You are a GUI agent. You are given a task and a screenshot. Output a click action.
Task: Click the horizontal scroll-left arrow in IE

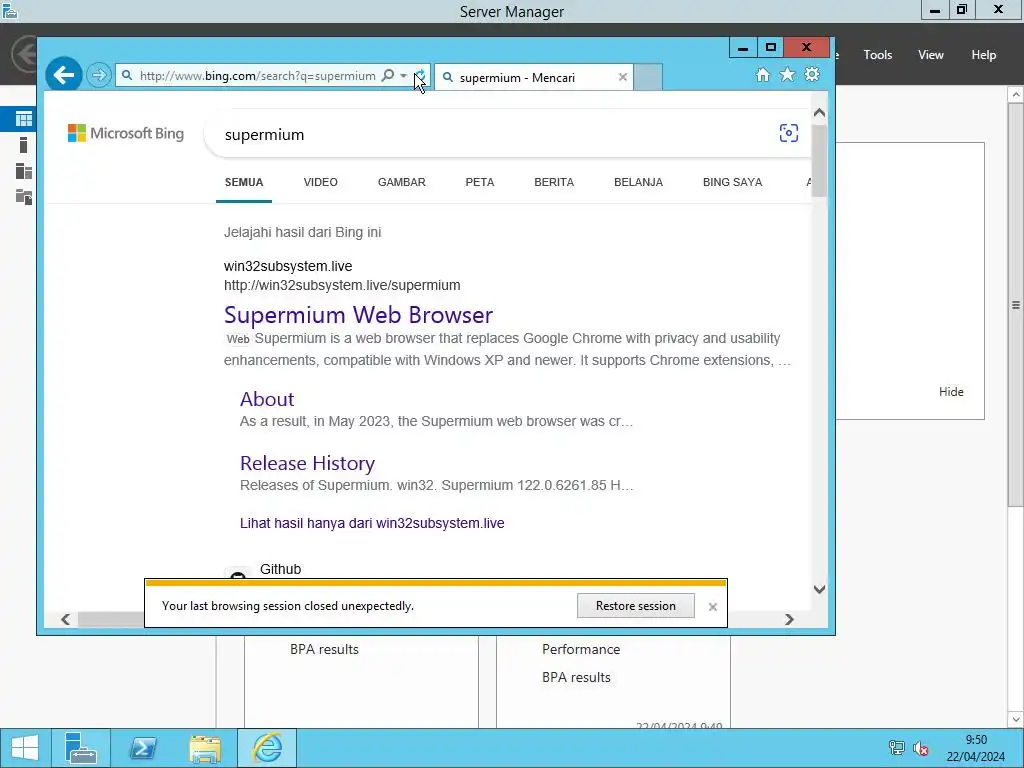[x=65, y=619]
